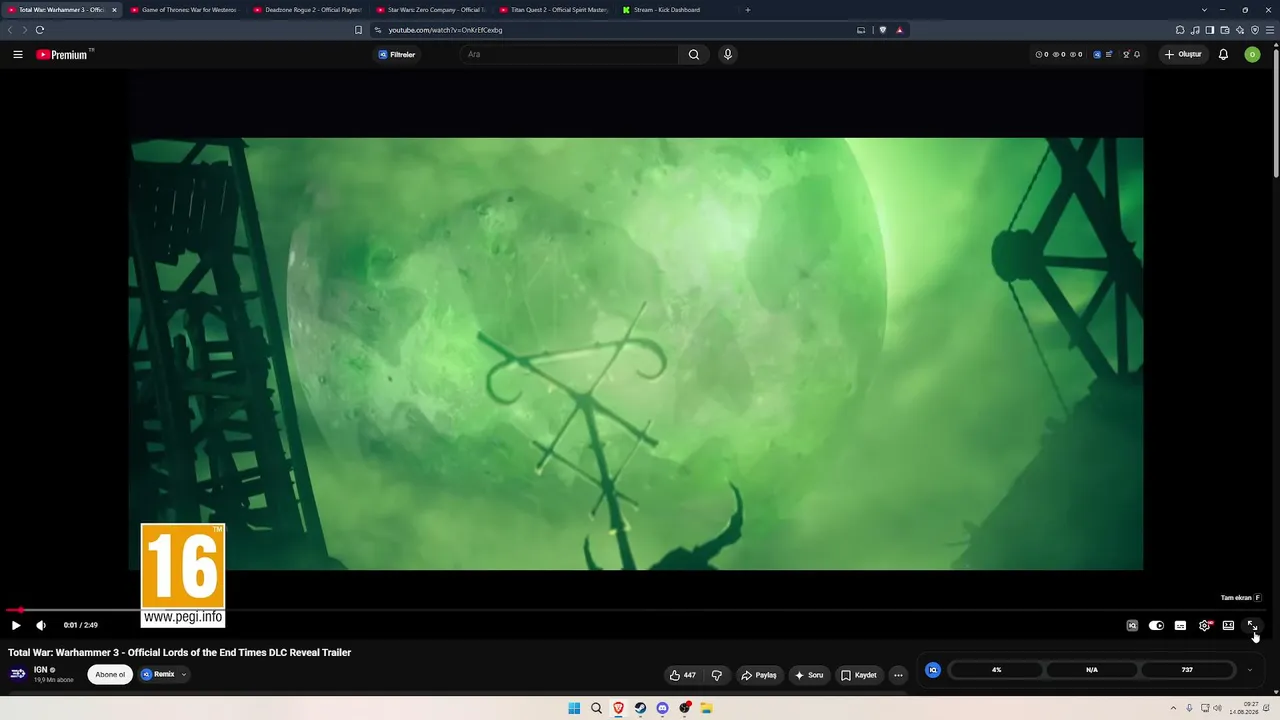Open File Explorer from taskbar
Viewport: 1280px width, 720px height.
(706, 708)
